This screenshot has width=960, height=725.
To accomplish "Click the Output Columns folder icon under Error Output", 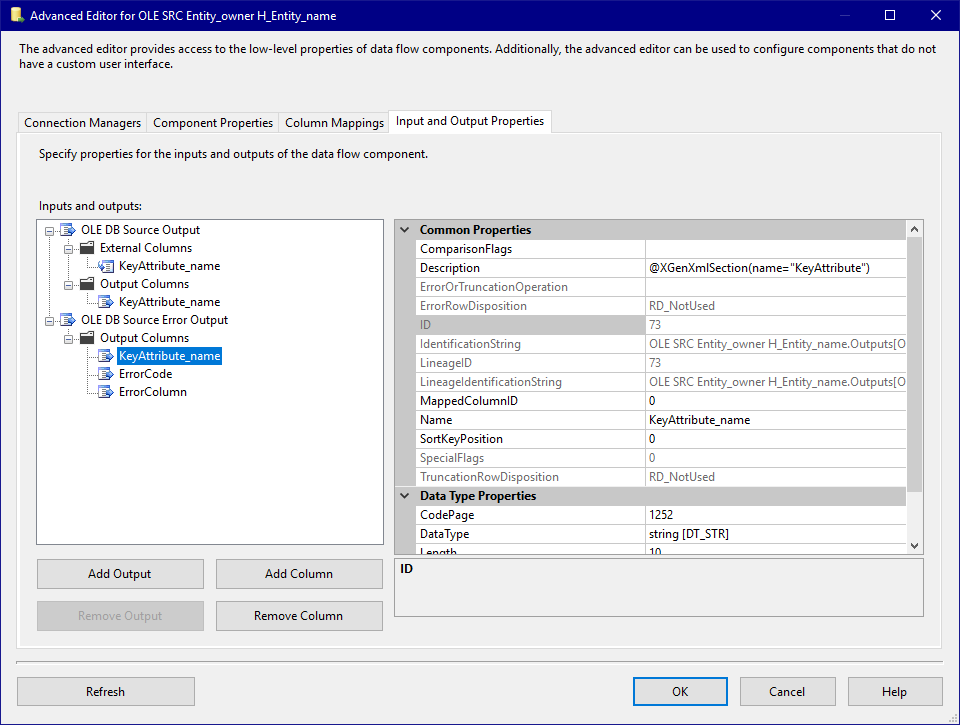I will [x=88, y=338].
